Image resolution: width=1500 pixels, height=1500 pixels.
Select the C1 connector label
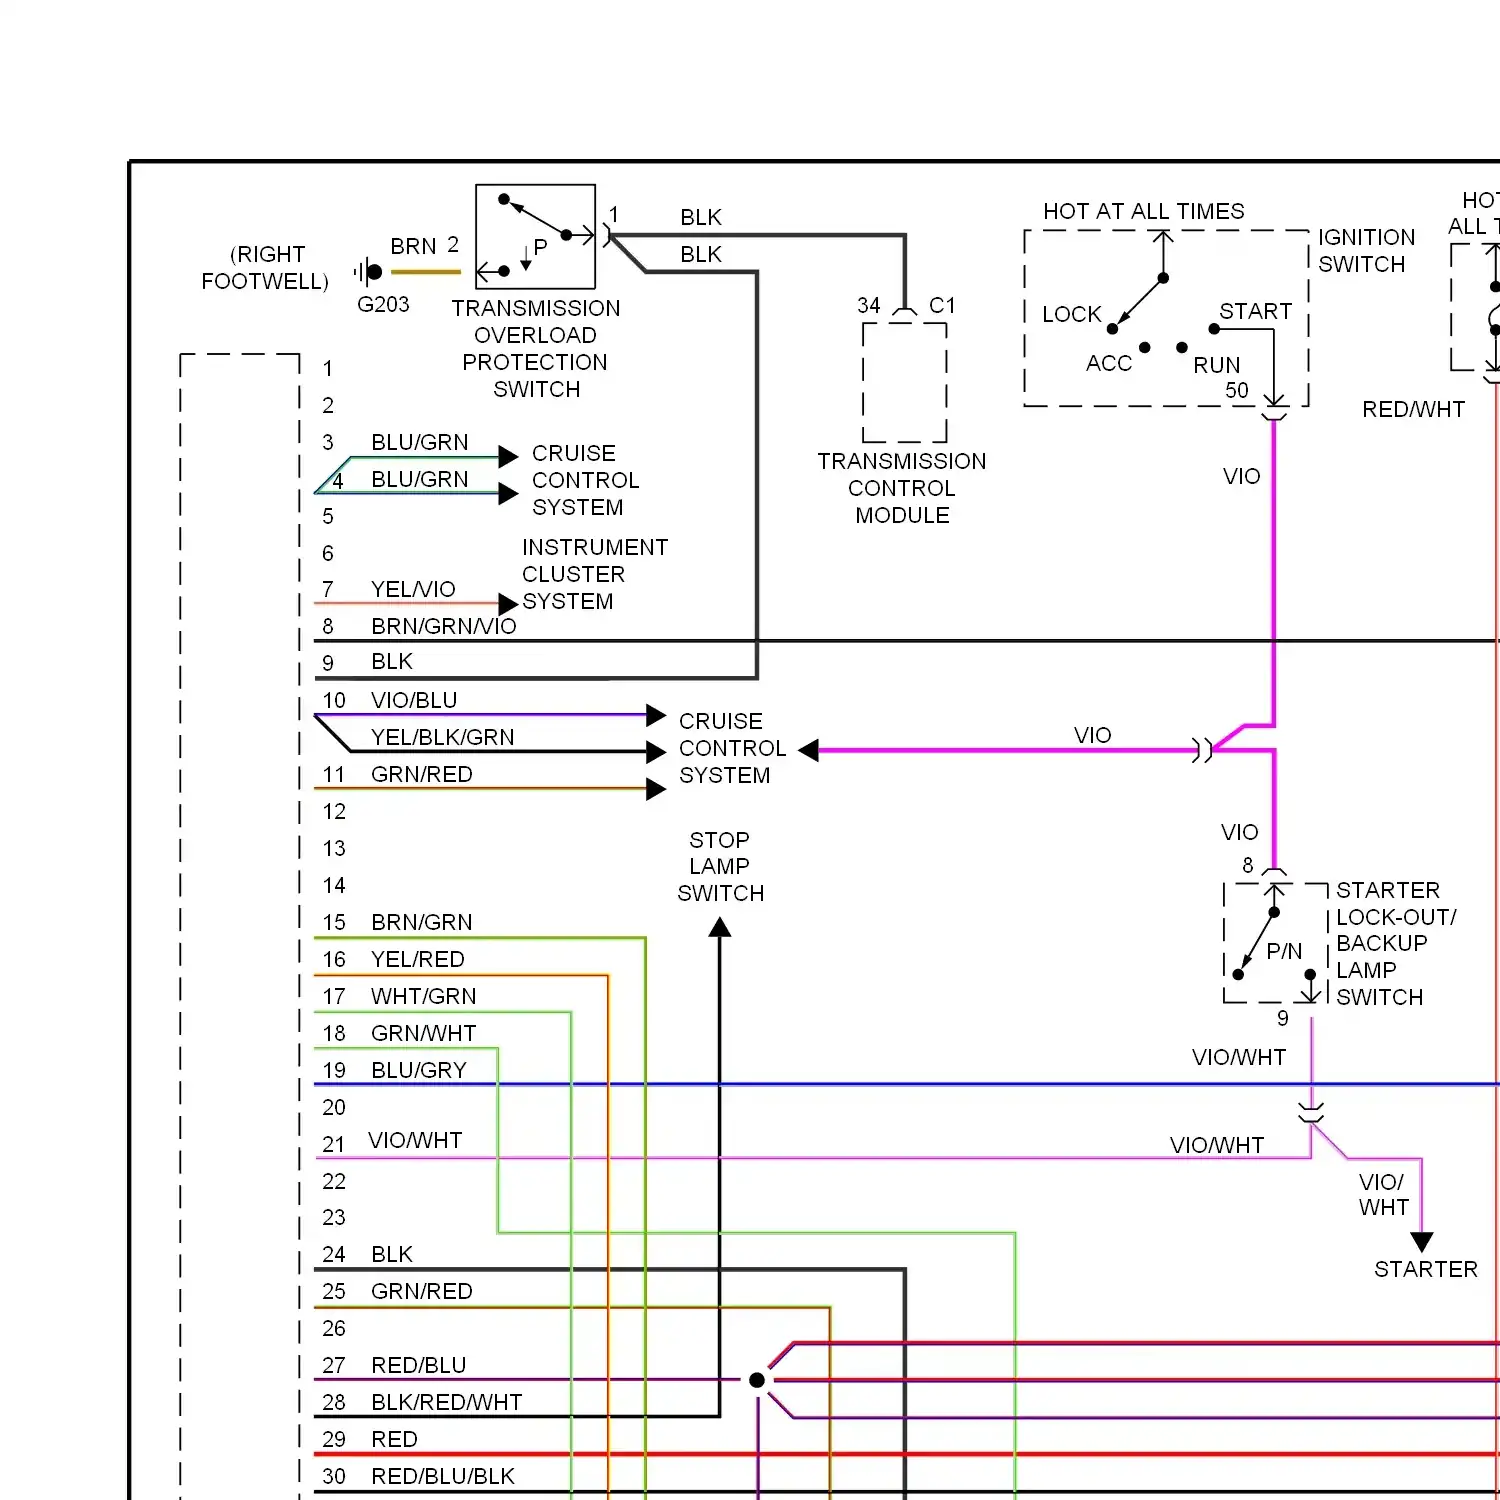943,305
